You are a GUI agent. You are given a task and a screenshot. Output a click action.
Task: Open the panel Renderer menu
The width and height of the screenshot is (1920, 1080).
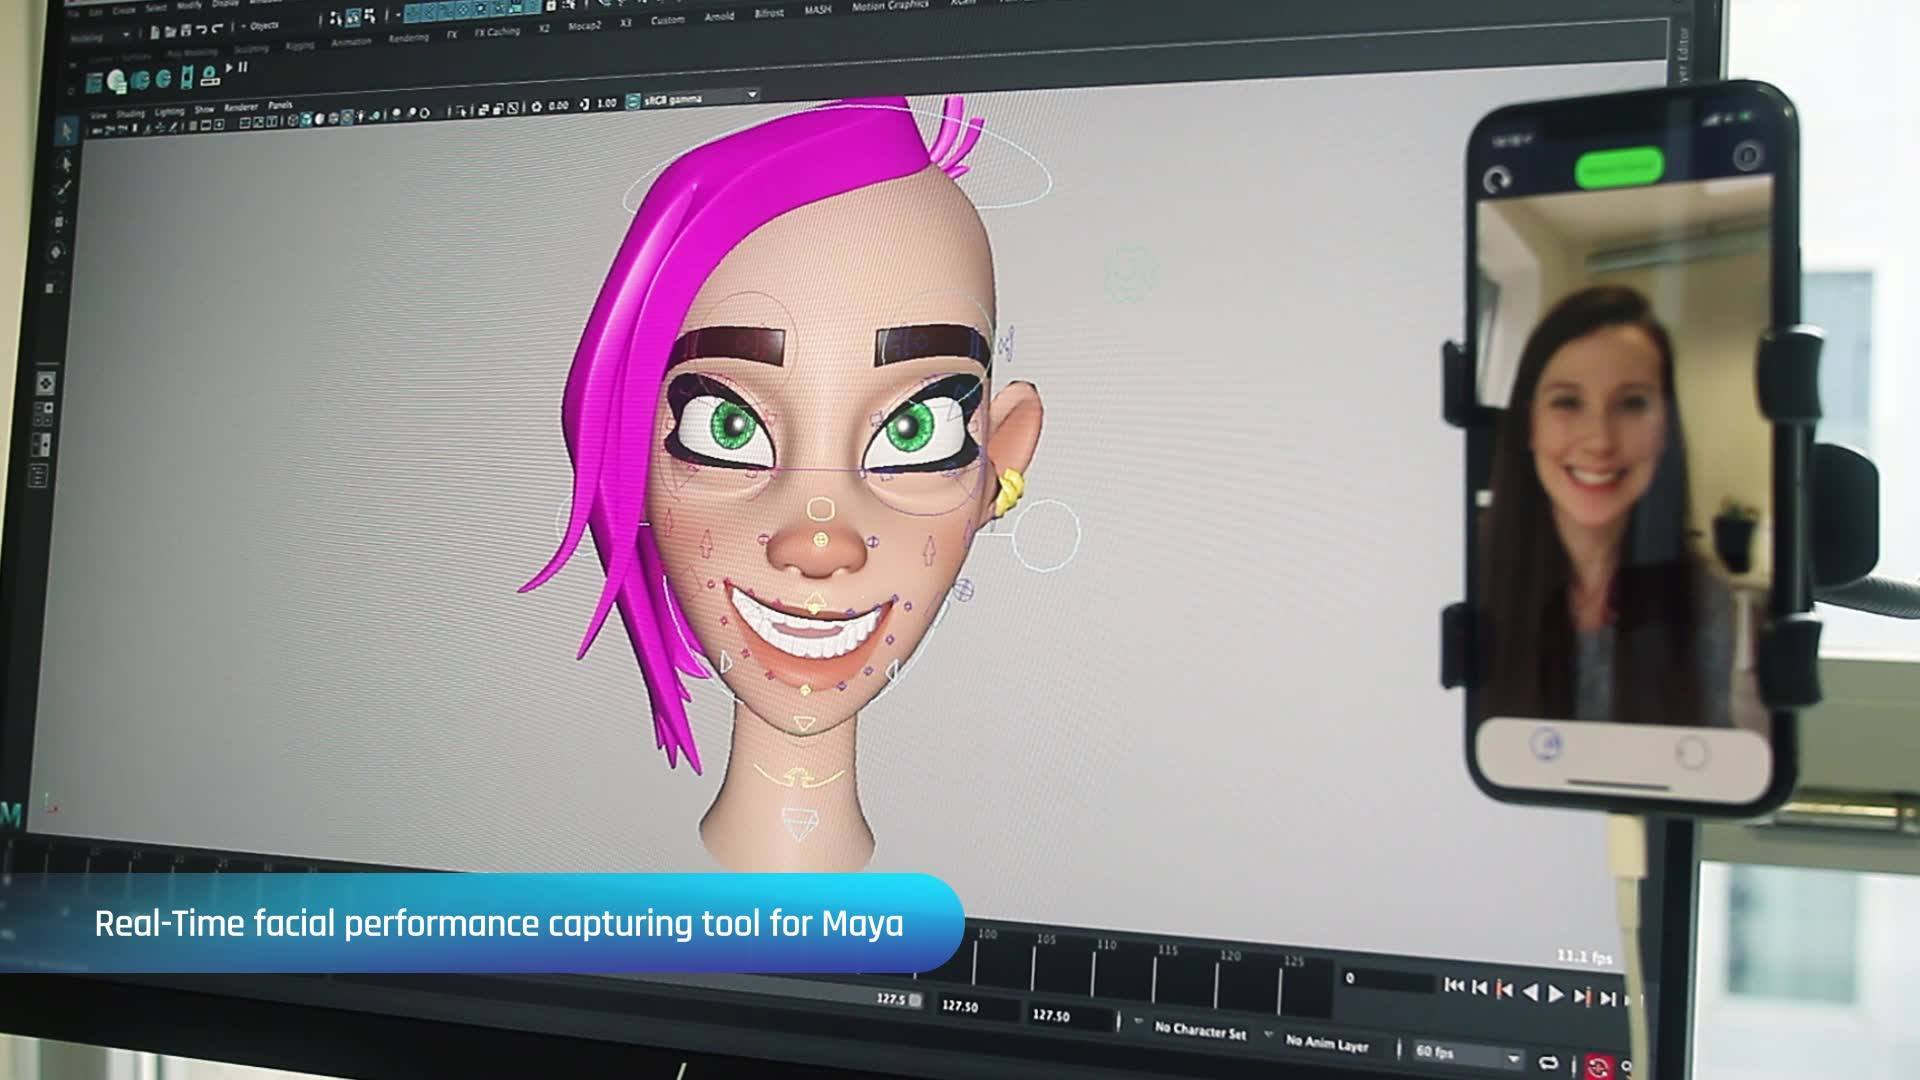tap(241, 107)
